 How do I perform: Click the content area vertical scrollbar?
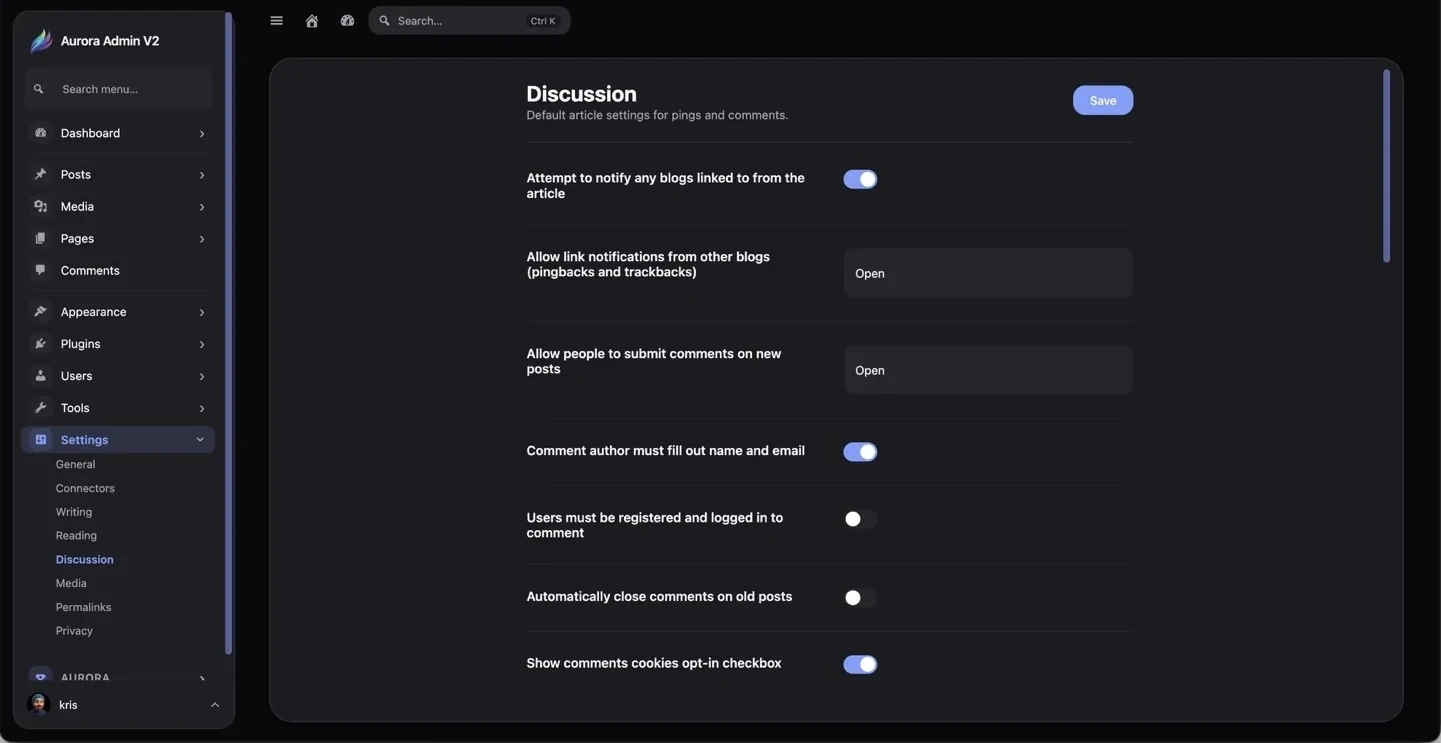[1386, 166]
